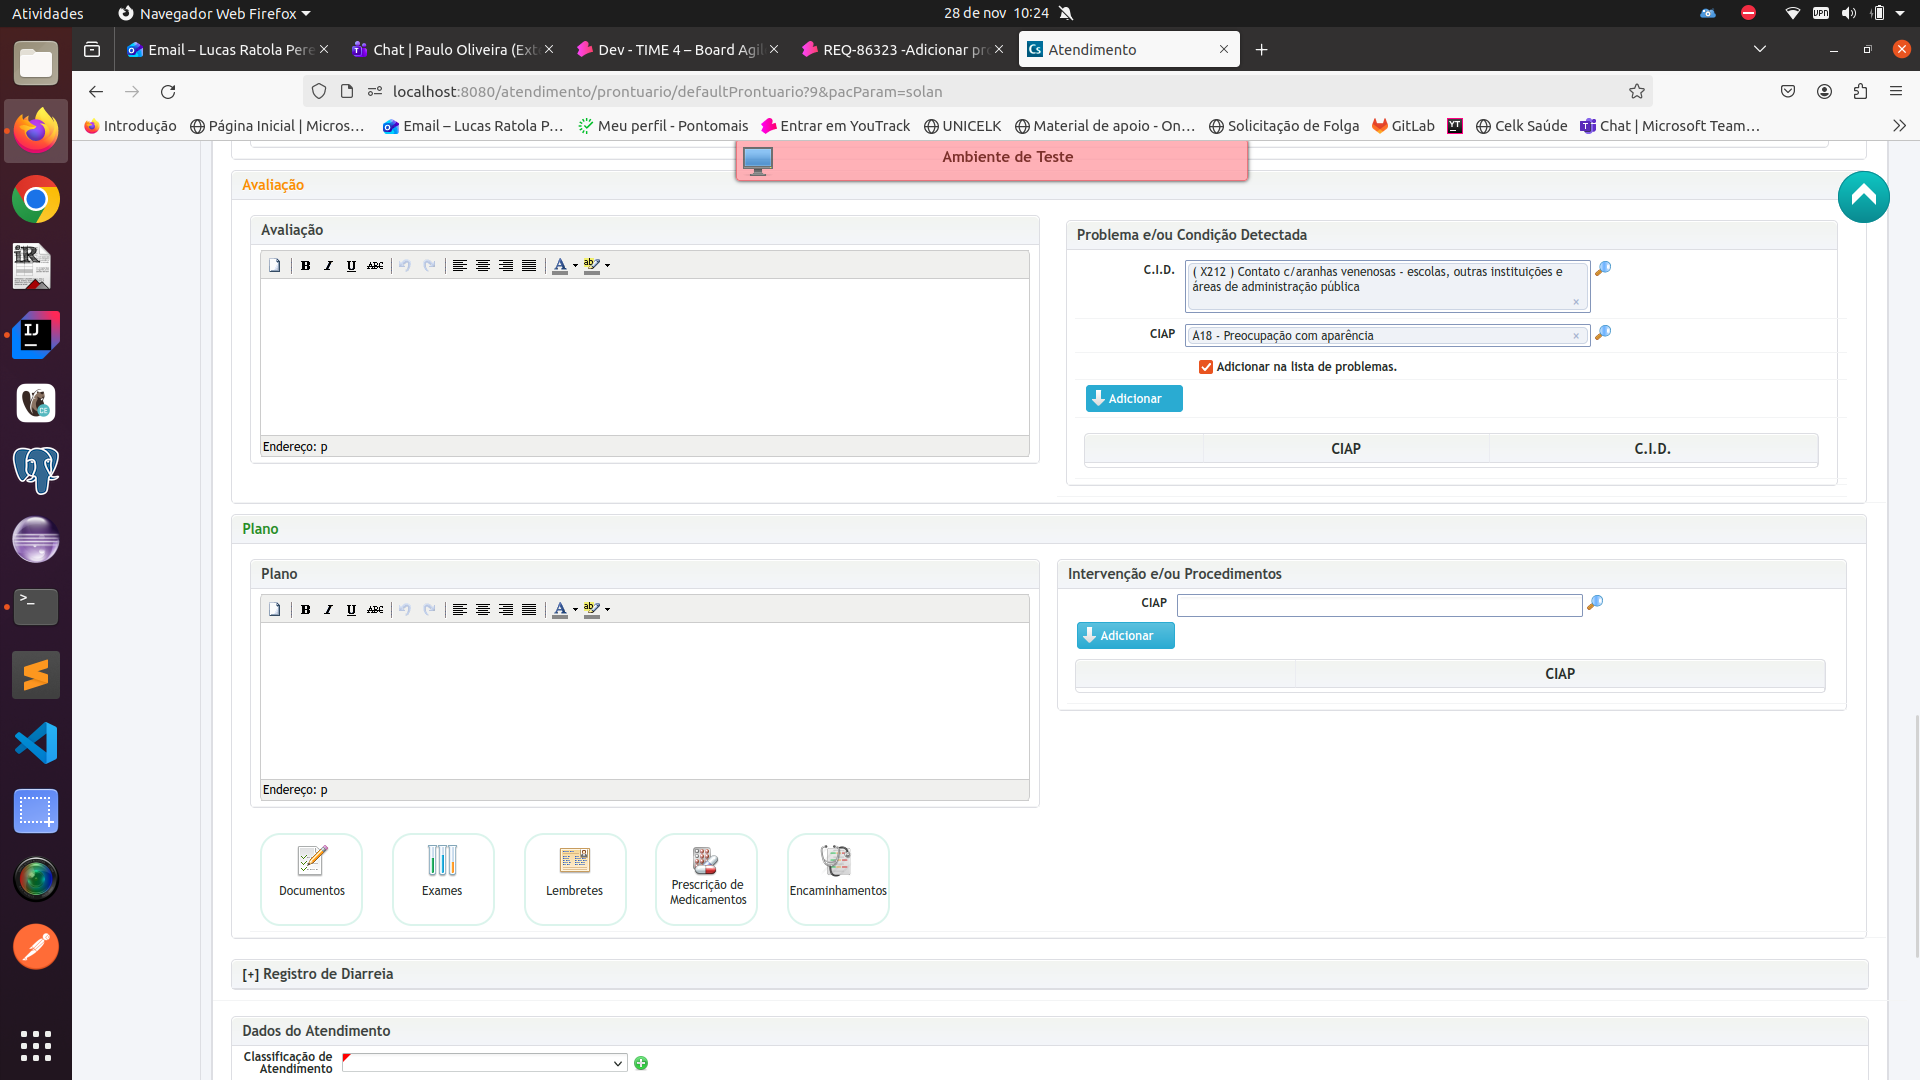
Task: Click Adicionar button under Problema e/ou Condição
Action: click(1134, 399)
